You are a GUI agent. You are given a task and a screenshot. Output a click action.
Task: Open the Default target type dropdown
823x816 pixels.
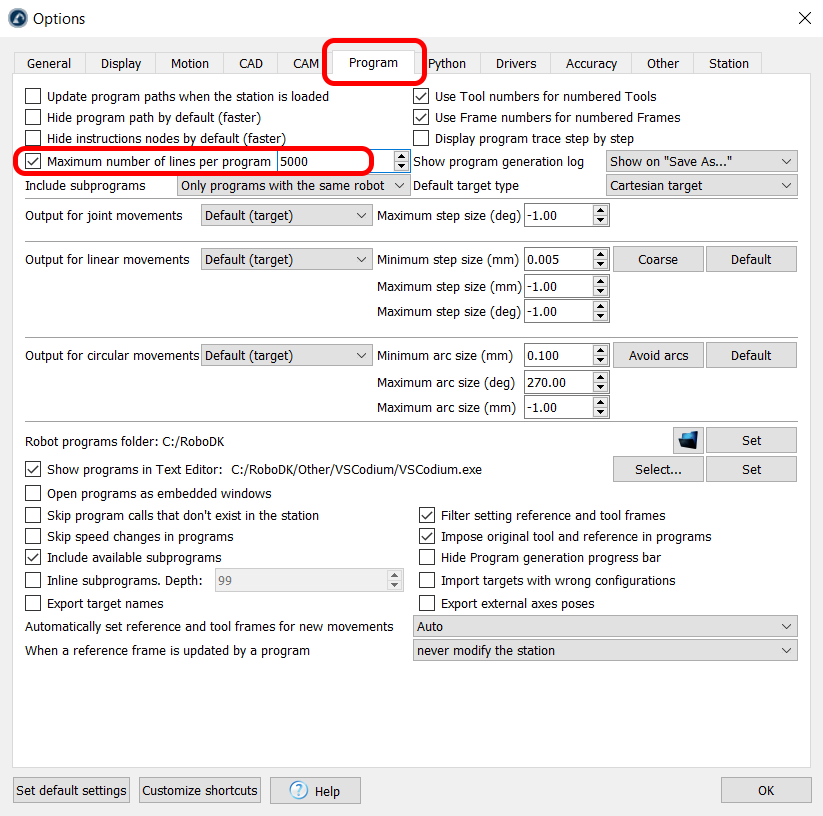click(701, 186)
